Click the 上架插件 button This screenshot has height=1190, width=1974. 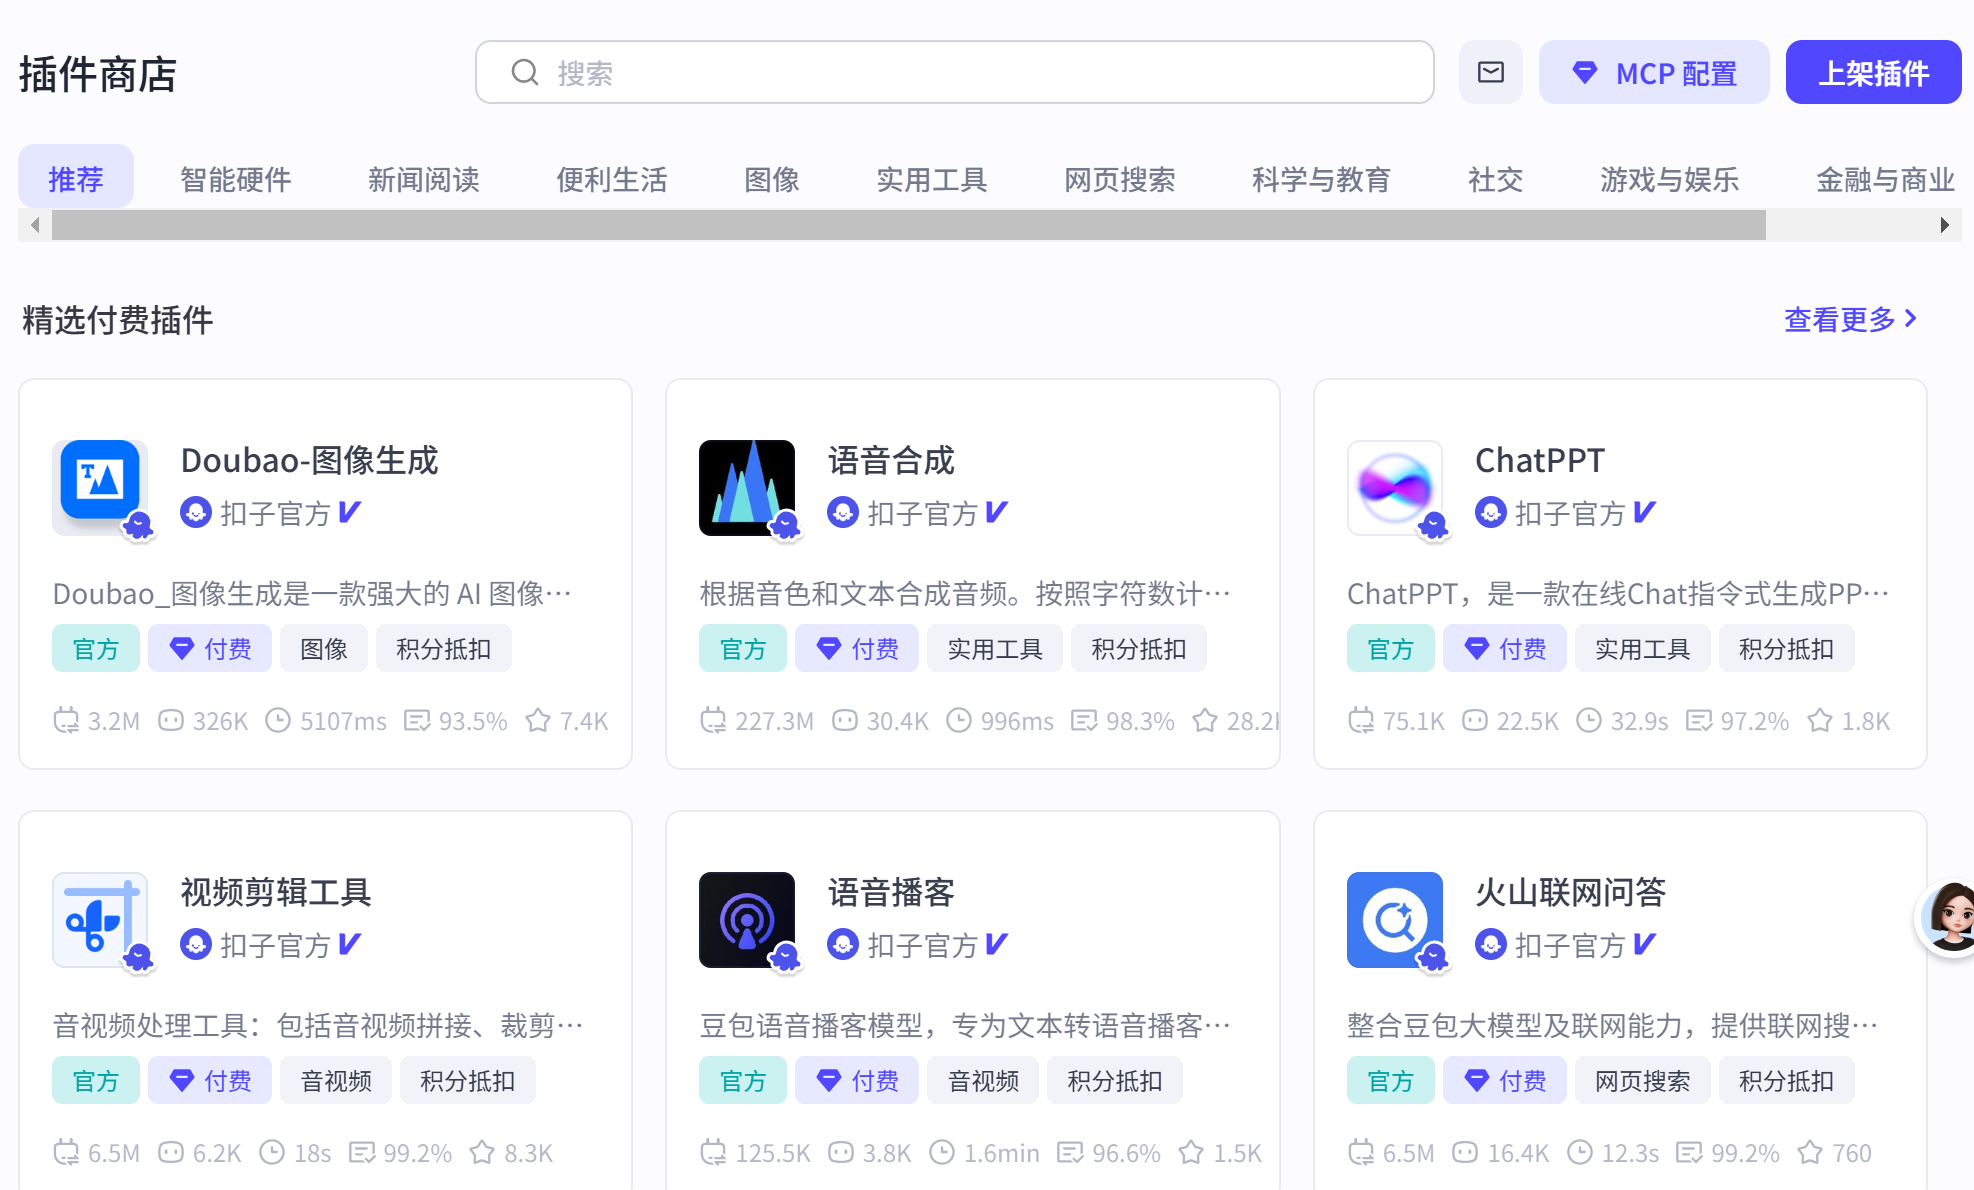(x=1873, y=72)
